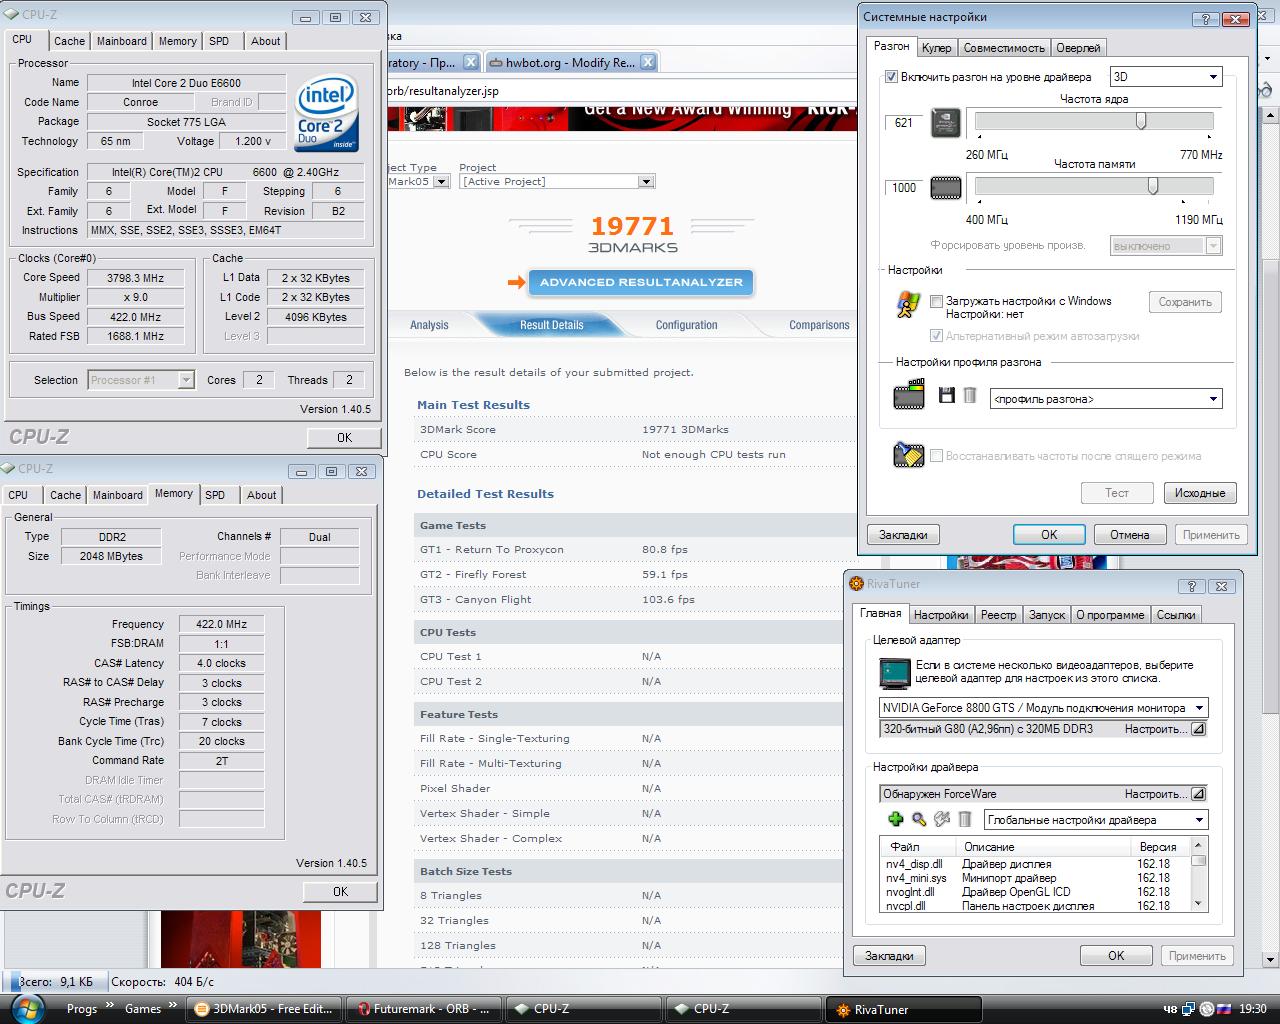Click the memory frequency value field 1000
This screenshot has height=1024, width=1280.
click(x=904, y=188)
